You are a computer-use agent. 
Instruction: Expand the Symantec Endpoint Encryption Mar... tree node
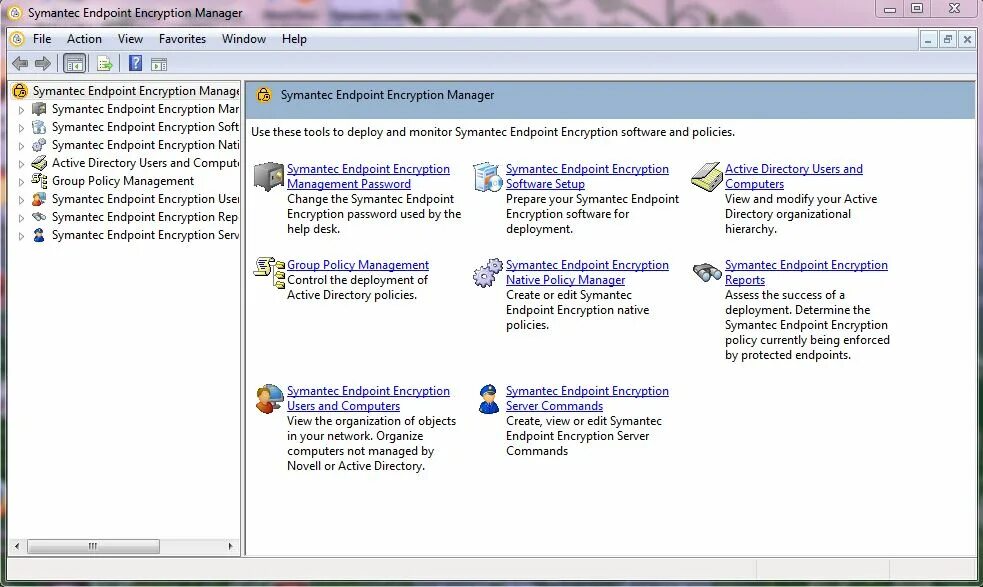coord(21,110)
